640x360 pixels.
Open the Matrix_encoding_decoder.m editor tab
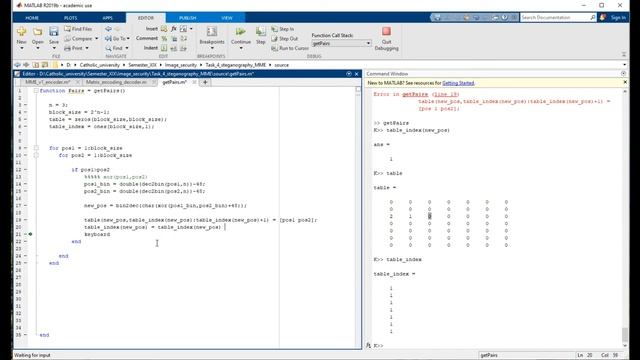coord(116,82)
